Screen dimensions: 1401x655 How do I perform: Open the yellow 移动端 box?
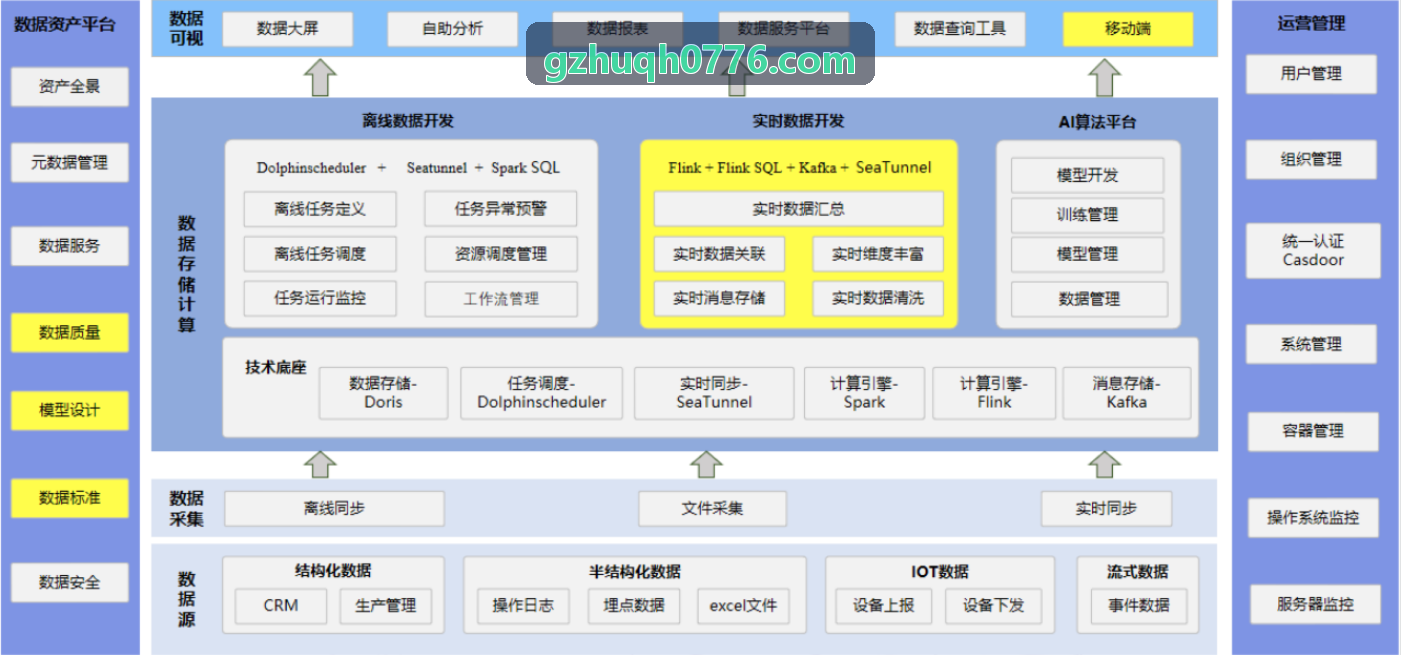pos(1128,29)
